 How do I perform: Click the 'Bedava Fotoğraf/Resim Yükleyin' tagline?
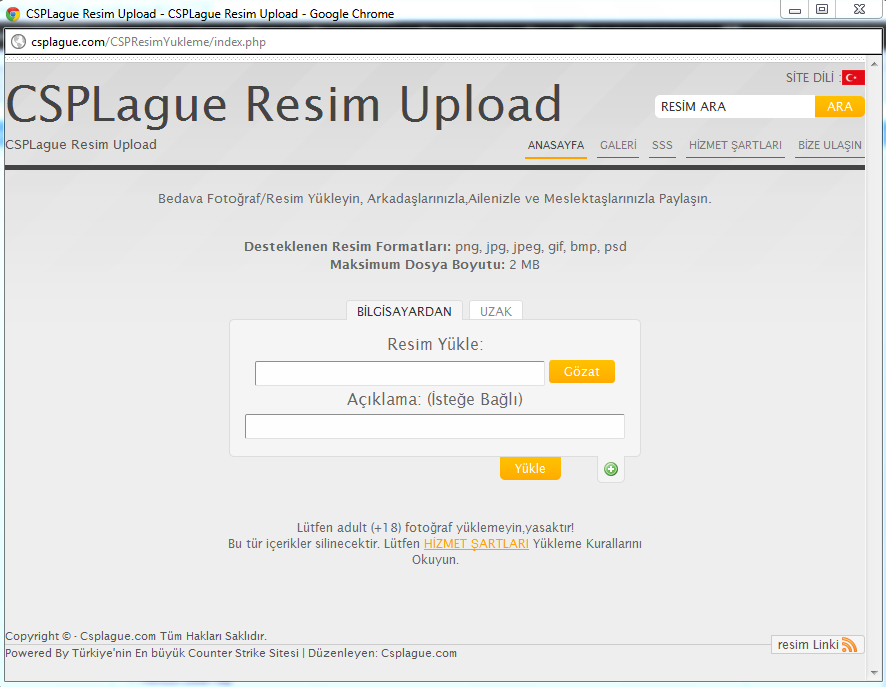click(x=435, y=199)
